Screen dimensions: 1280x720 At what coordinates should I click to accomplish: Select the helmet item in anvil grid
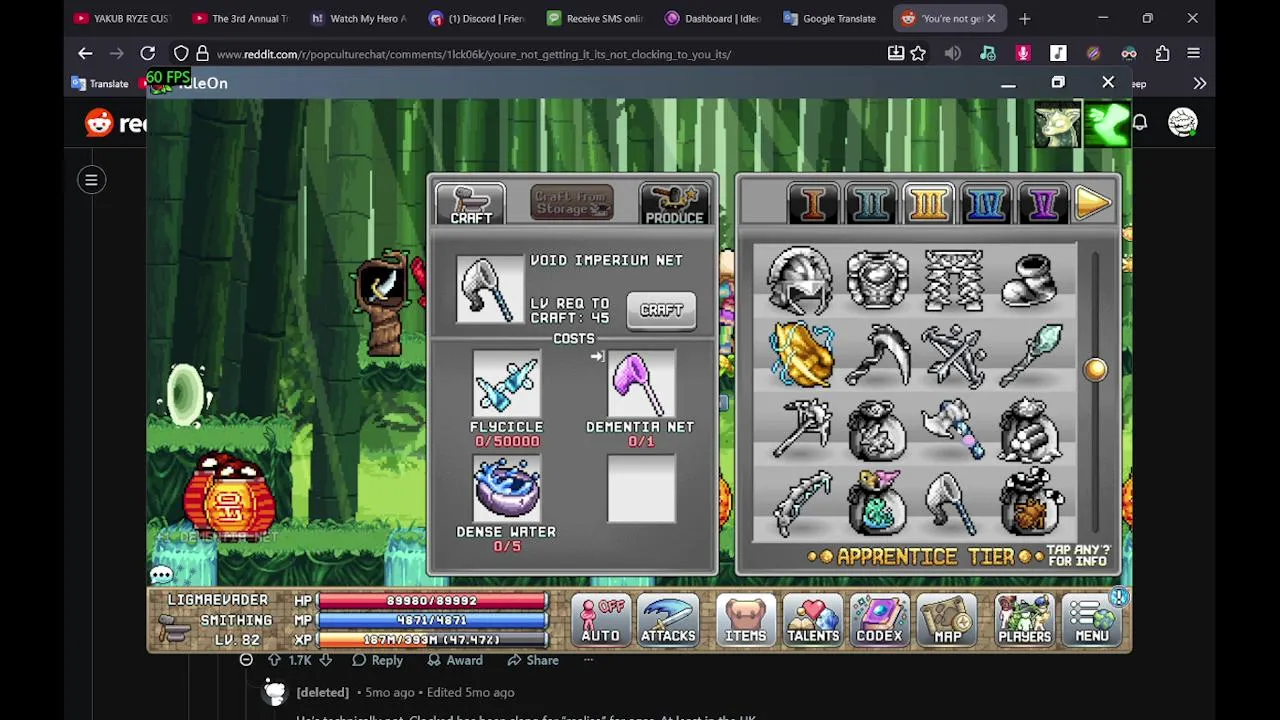coord(800,280)
